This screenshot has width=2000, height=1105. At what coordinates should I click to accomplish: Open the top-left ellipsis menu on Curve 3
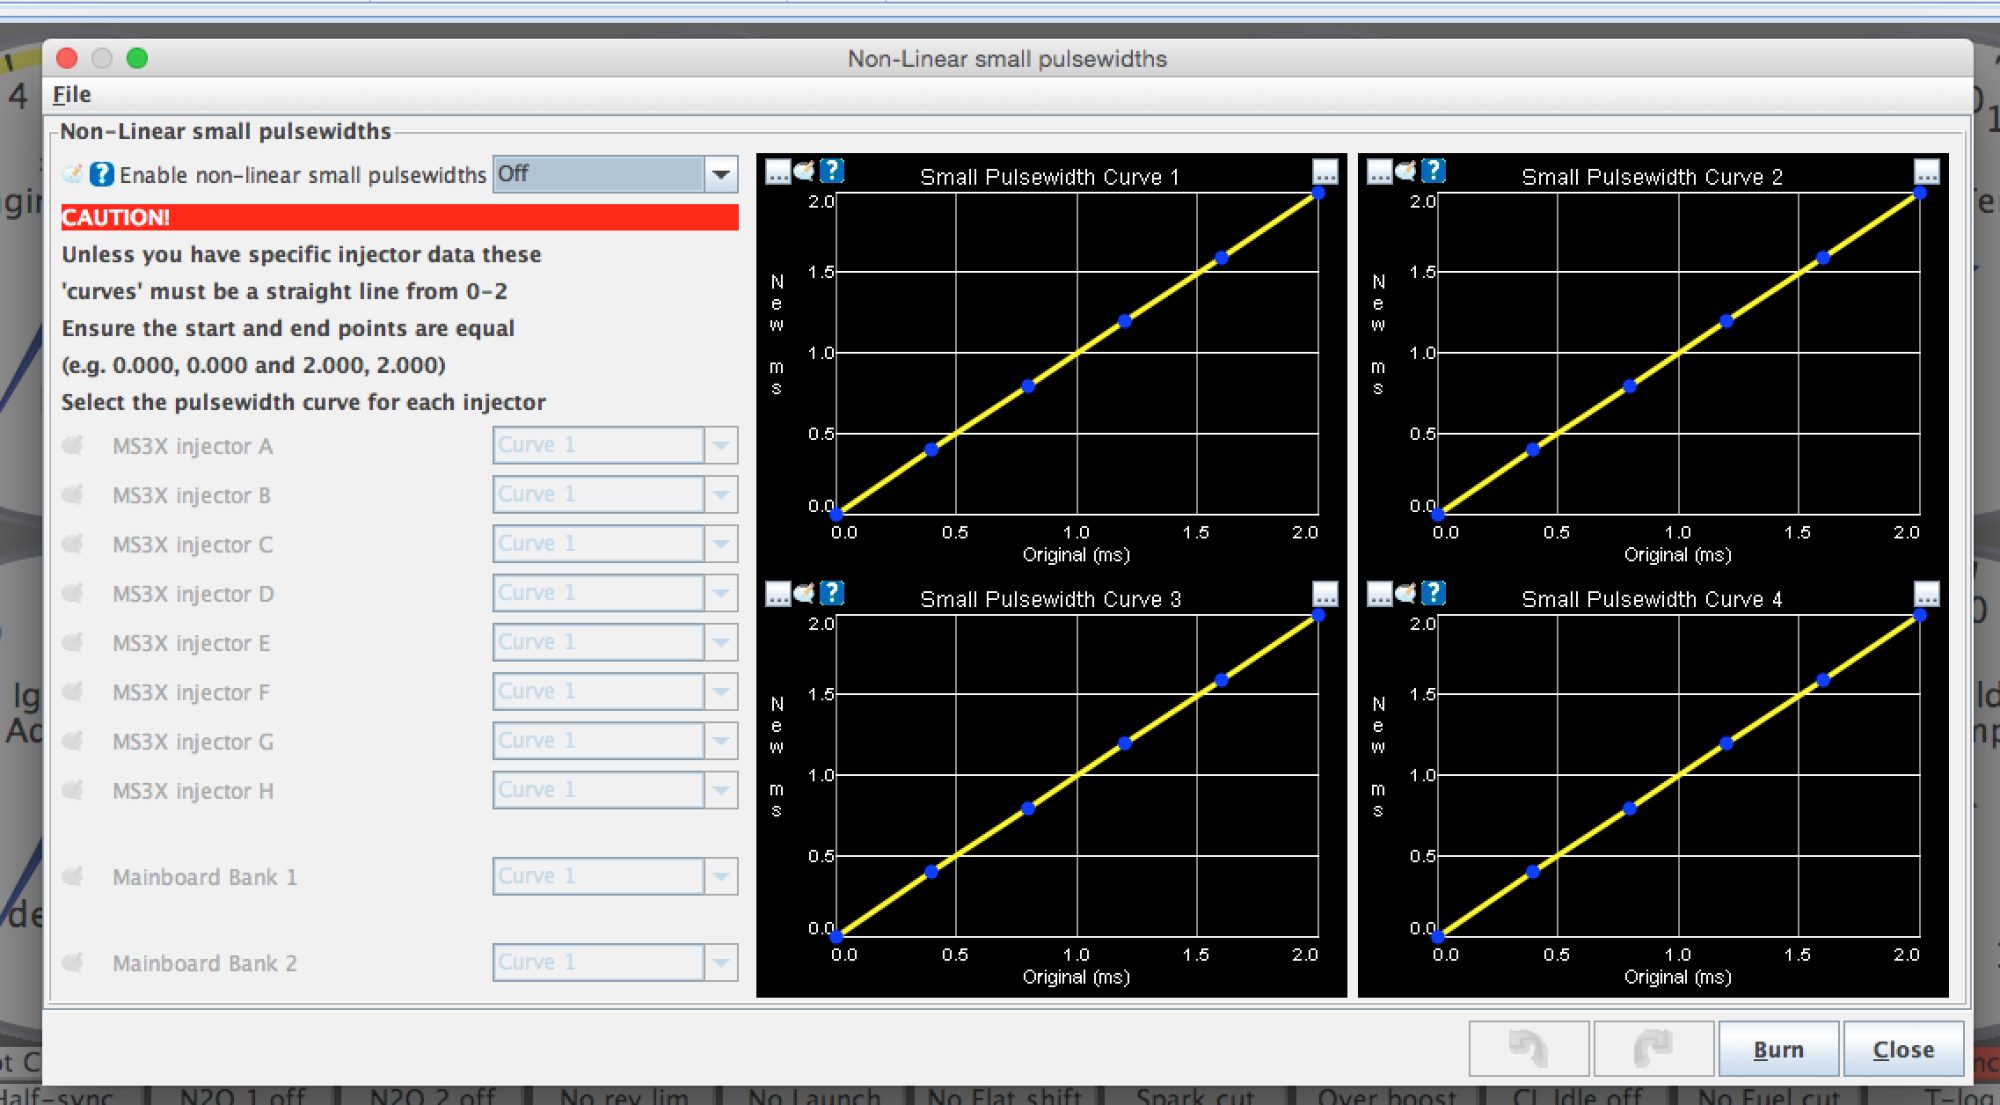point(778,594)
